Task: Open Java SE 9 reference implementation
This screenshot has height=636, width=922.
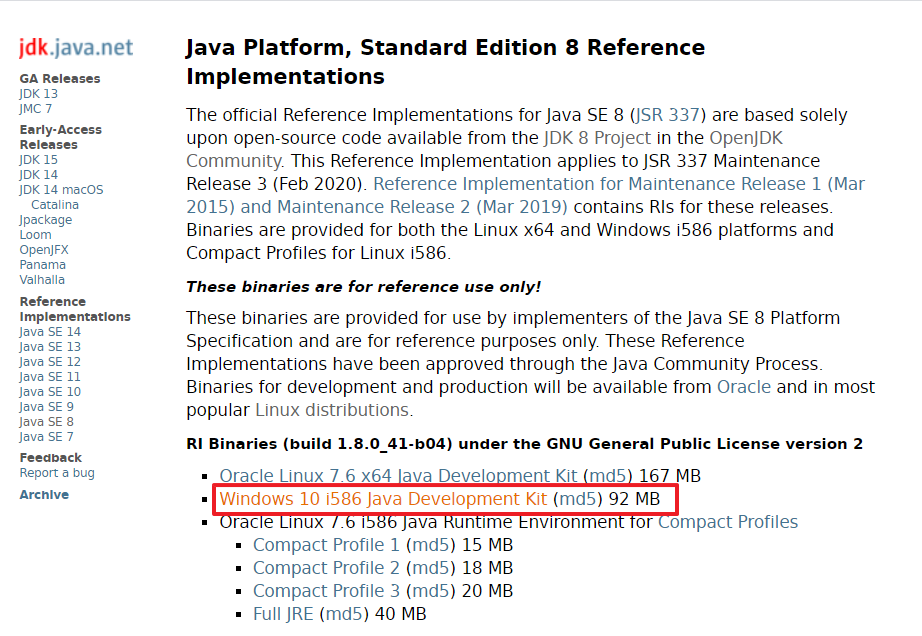Action: 46,407
